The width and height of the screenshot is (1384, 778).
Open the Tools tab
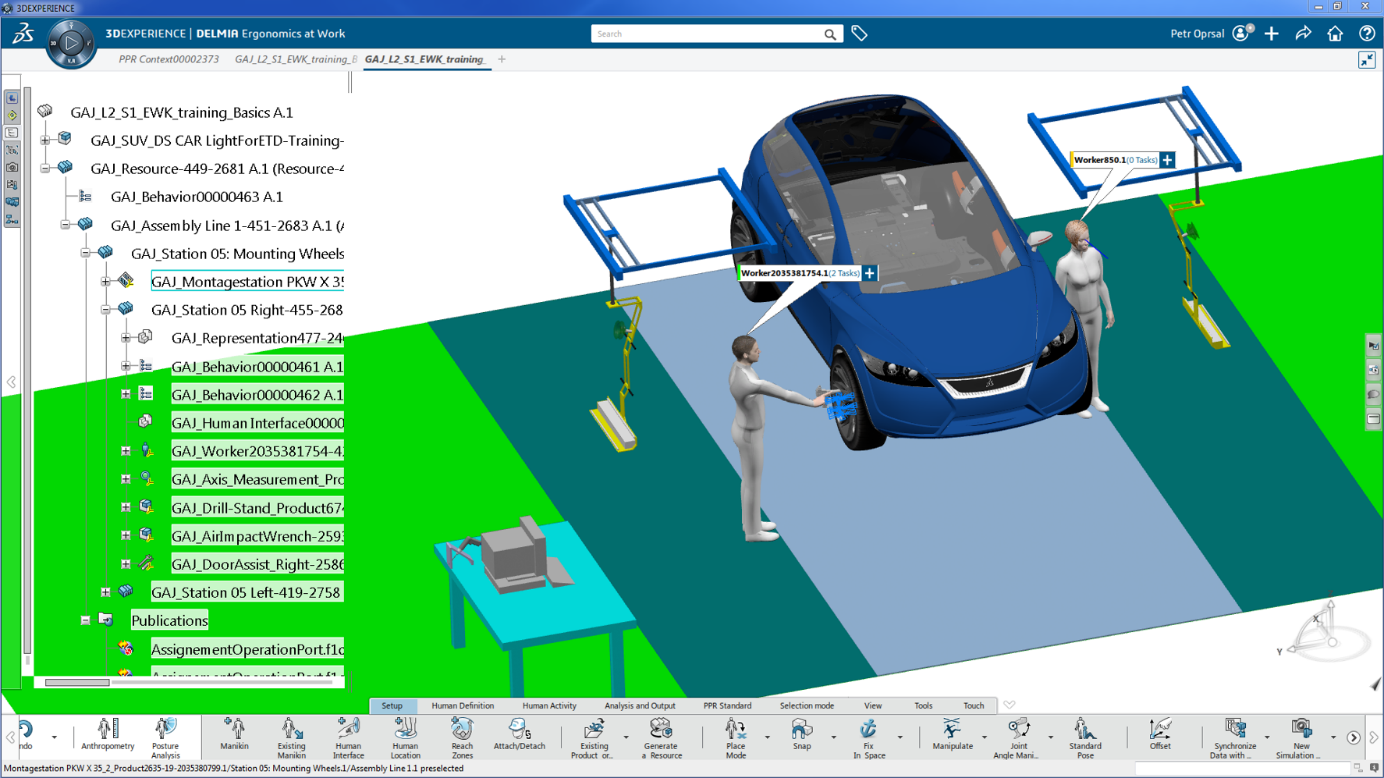(923, 706)
